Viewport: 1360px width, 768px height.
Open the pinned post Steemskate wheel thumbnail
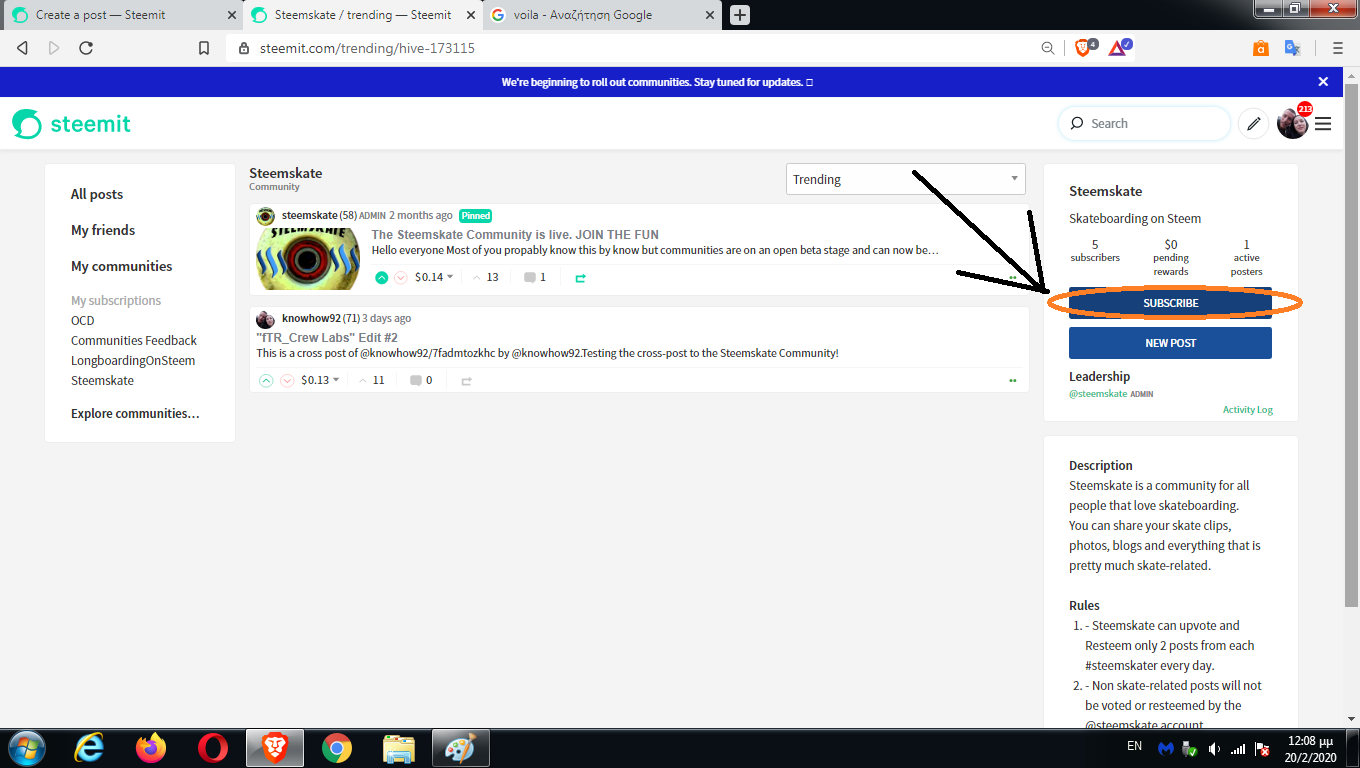point(310,258)
